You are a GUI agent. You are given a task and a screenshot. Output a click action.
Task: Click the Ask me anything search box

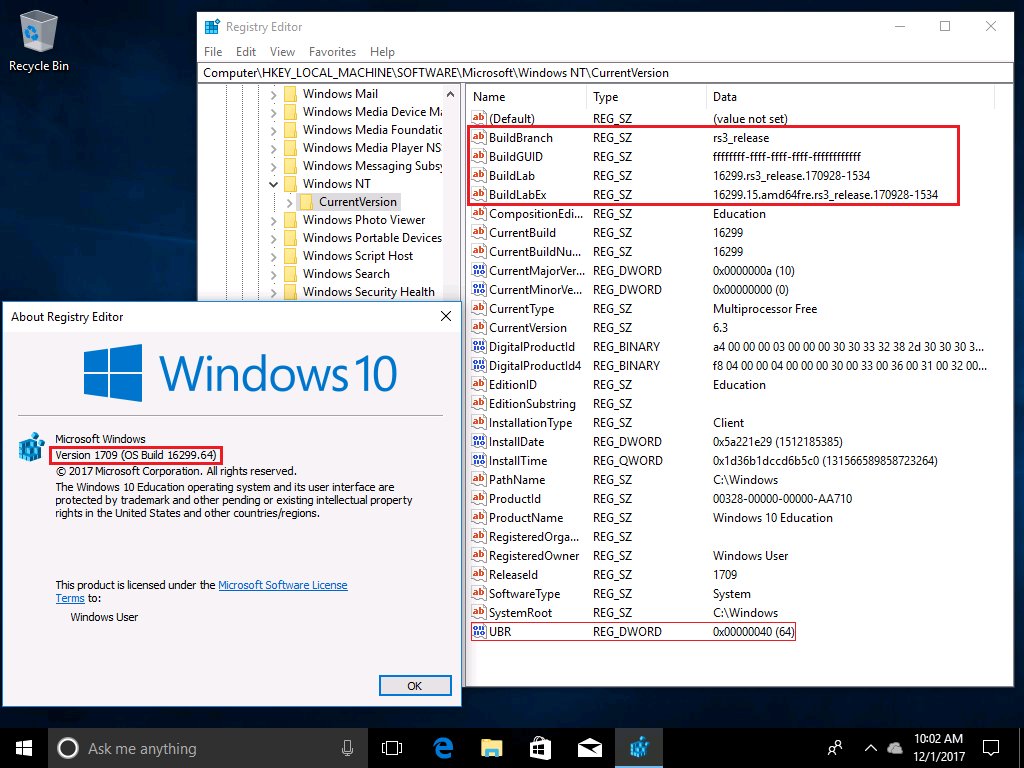point(208,748)
